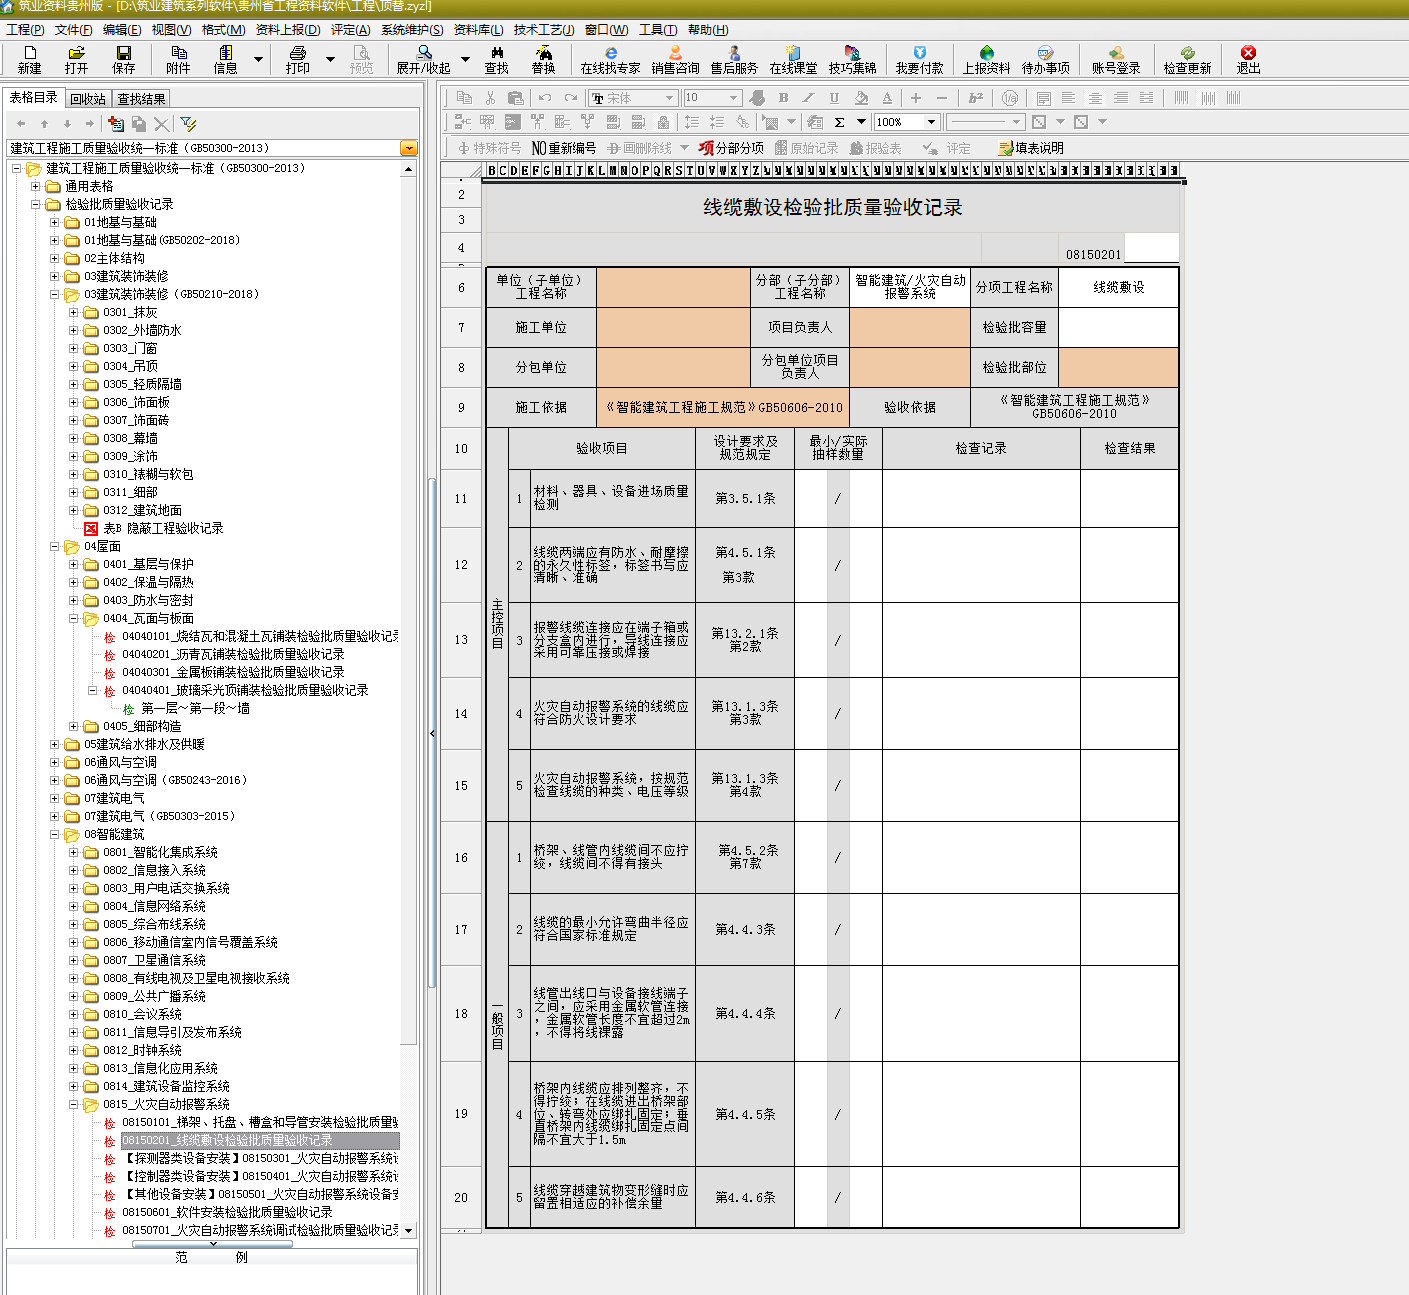Click the 检验批部位 orange input cell
The height and width of the screenshot is (1295, 1409).
tap(1119, 367)
